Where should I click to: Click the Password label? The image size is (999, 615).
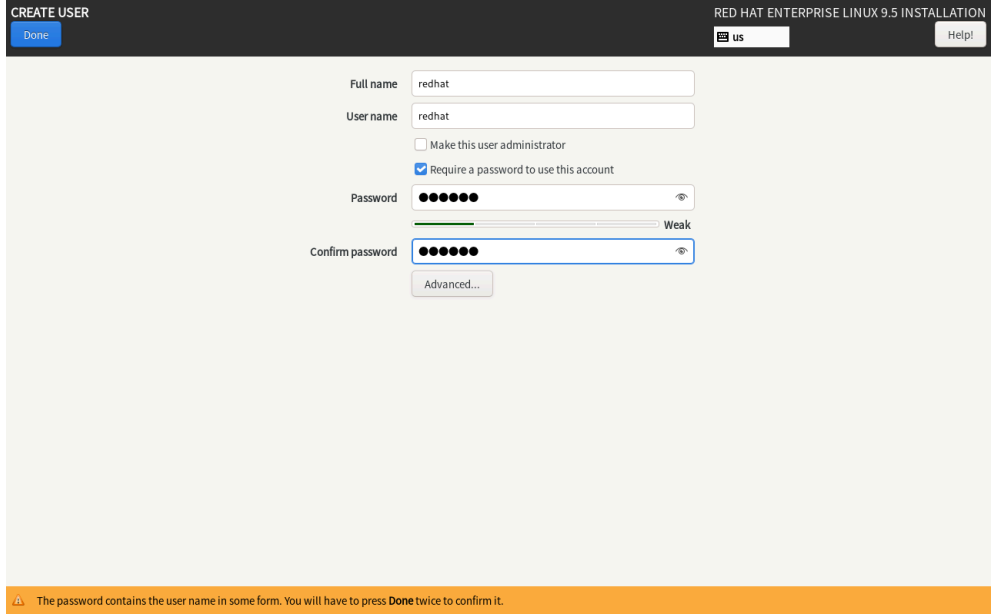(x=373, y=198)
